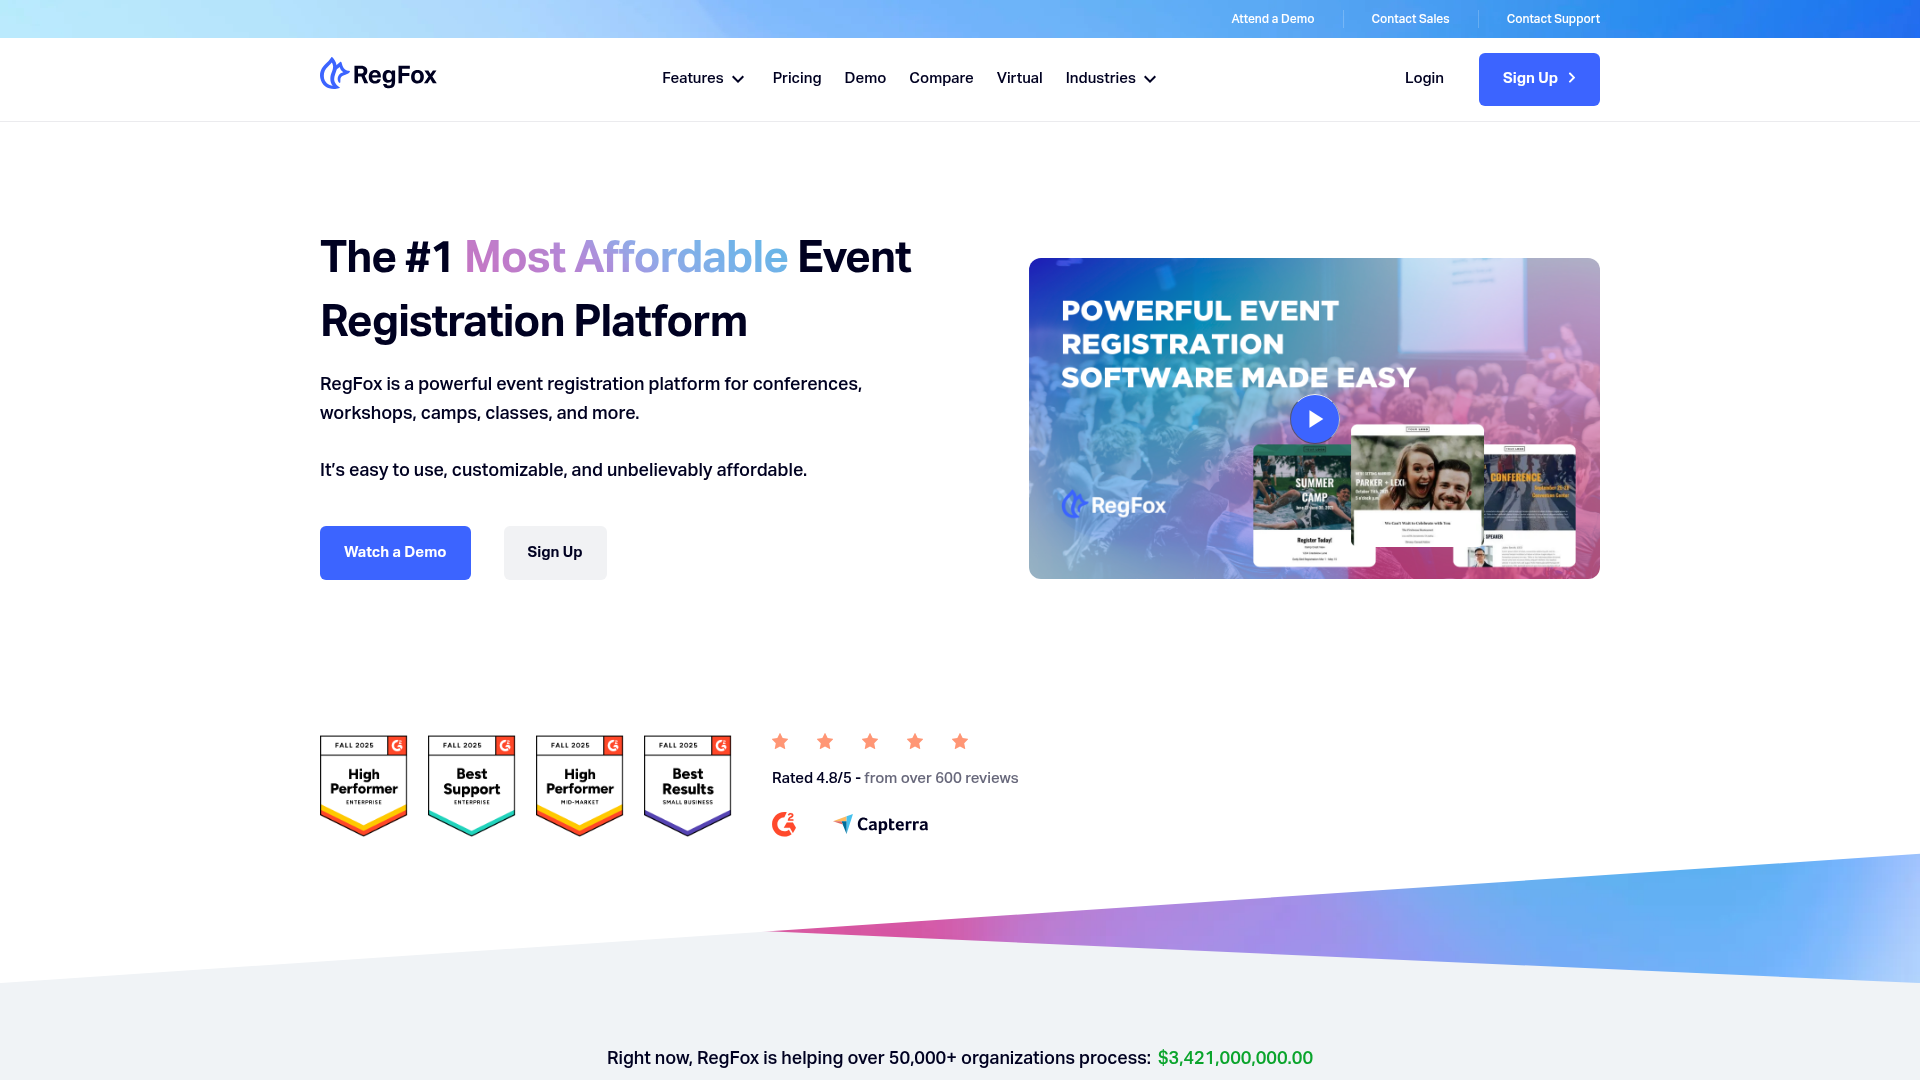The height and width of the screenshot is (1080, 1920).
Task: Open the Pricing page
Action: [x=796, y=78]
